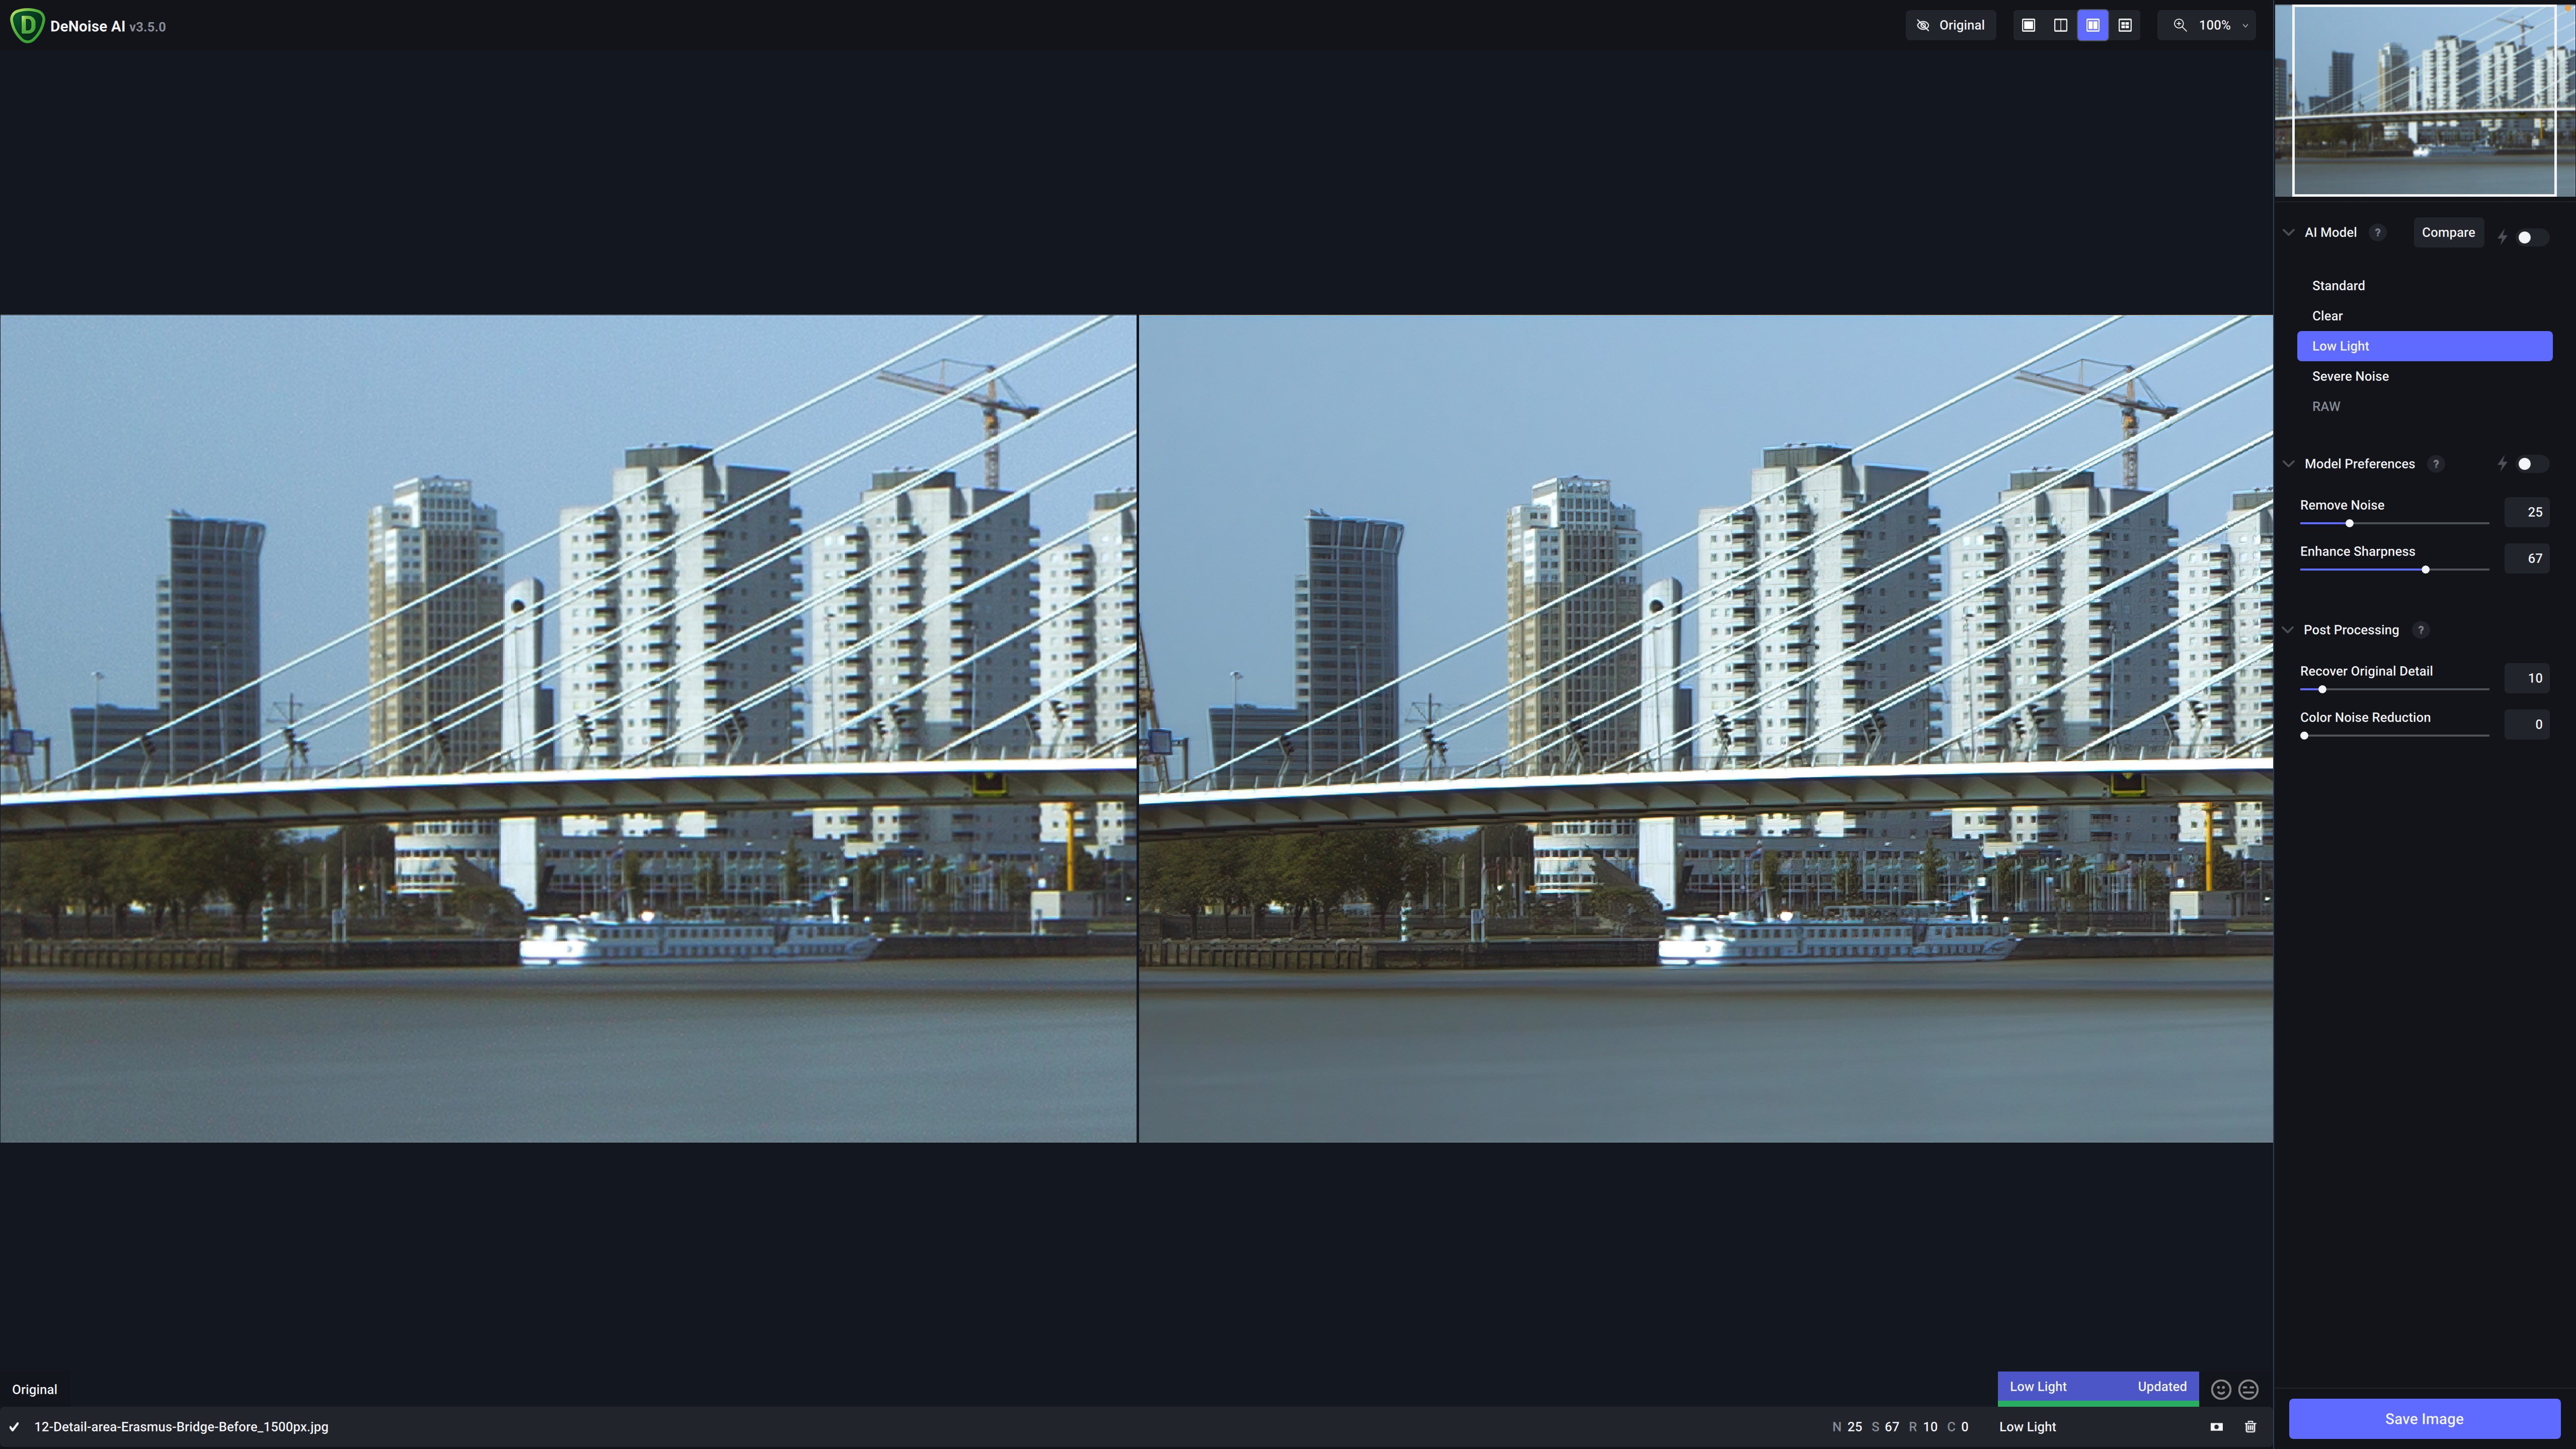This screenshot has width=2576, height=1449.
Task: Collapse the Post Processing section
Action: (2288, 630)
